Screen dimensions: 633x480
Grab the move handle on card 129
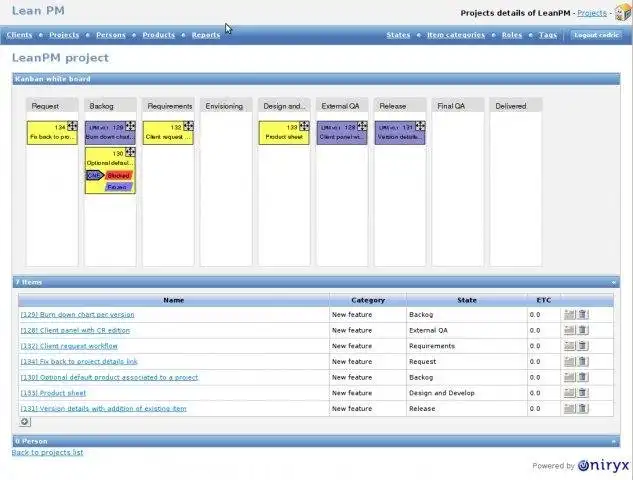(x=130, y=126)
